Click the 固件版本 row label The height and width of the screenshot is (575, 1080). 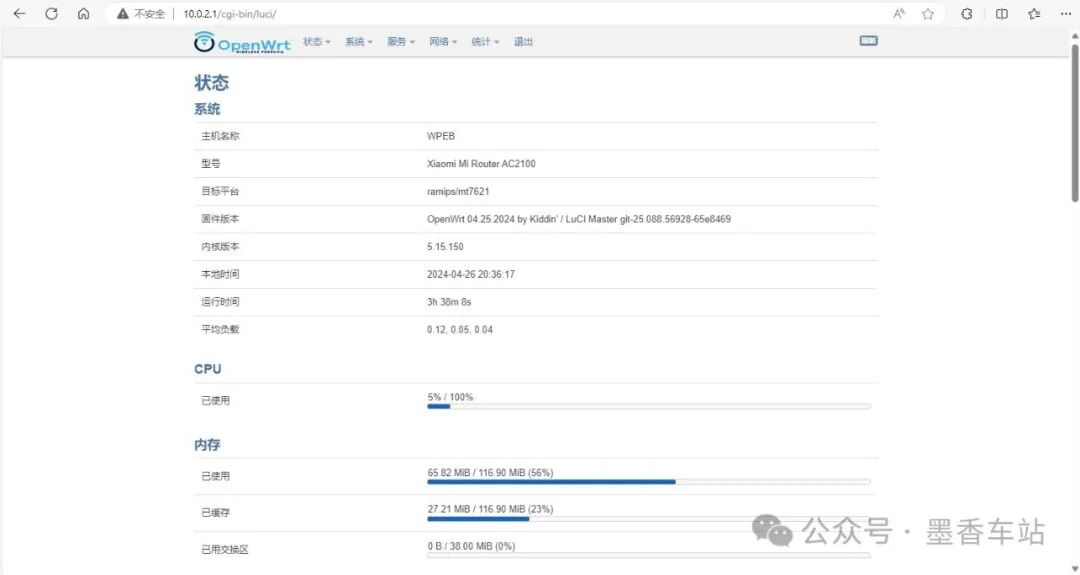(x=220, y=219)
